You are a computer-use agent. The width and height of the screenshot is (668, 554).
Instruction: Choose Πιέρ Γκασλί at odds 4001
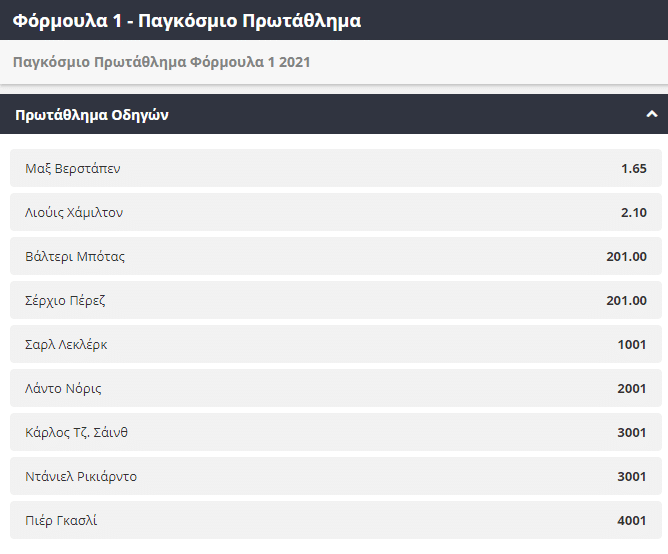(x=335, y=520)
